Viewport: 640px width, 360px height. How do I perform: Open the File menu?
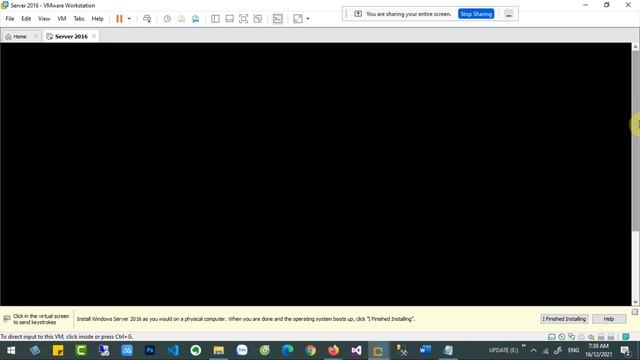(10, 19)
